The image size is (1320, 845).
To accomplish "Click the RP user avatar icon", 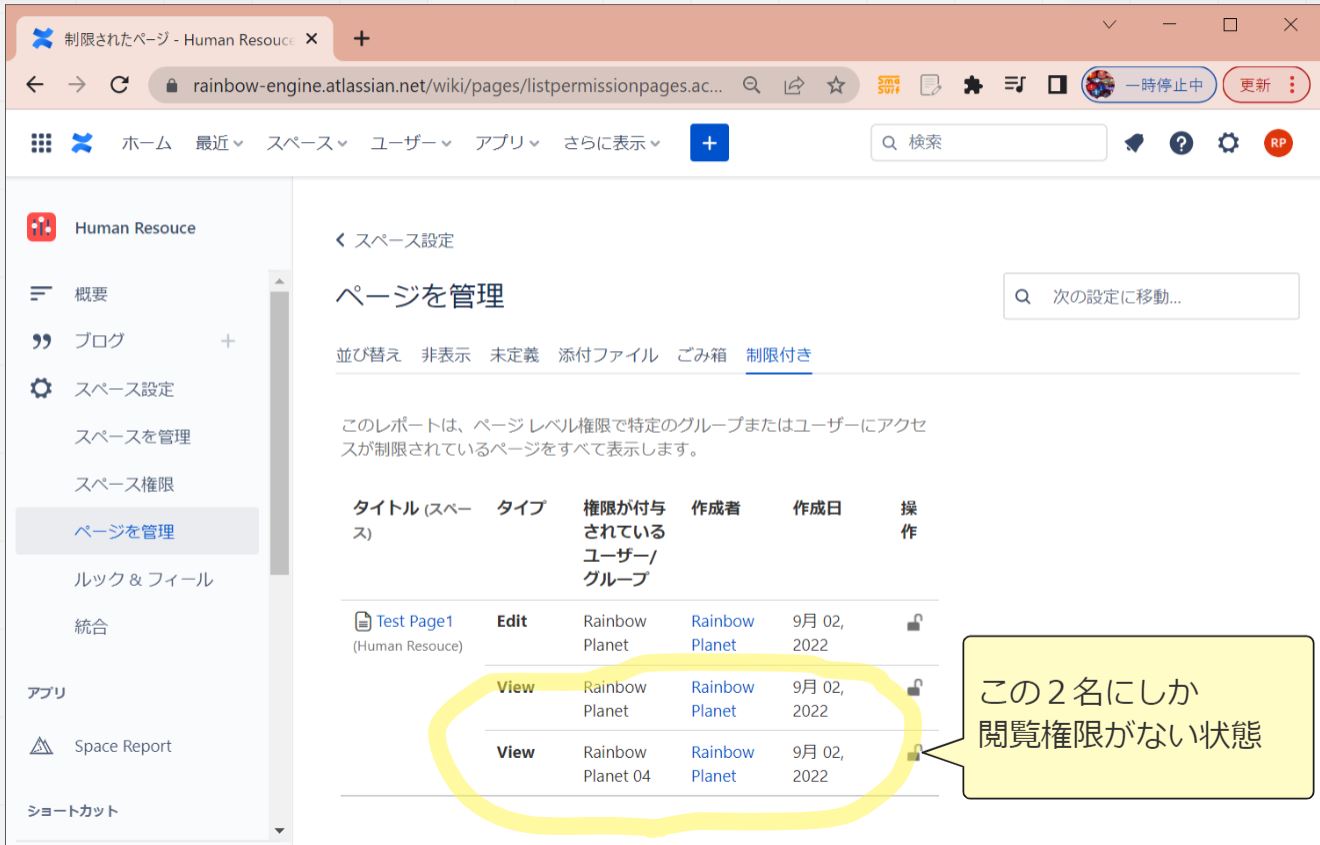I will click(1277, 143).
